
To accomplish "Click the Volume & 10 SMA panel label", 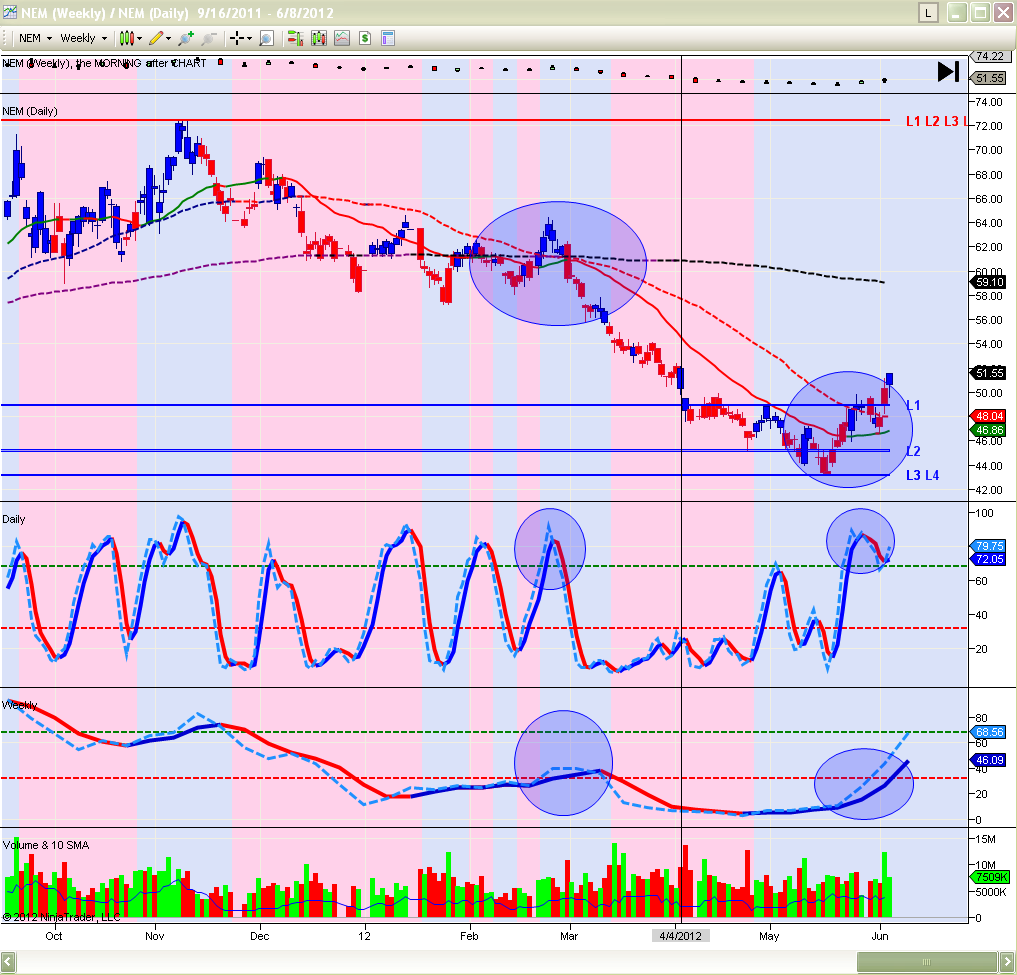I will (46, 845).
